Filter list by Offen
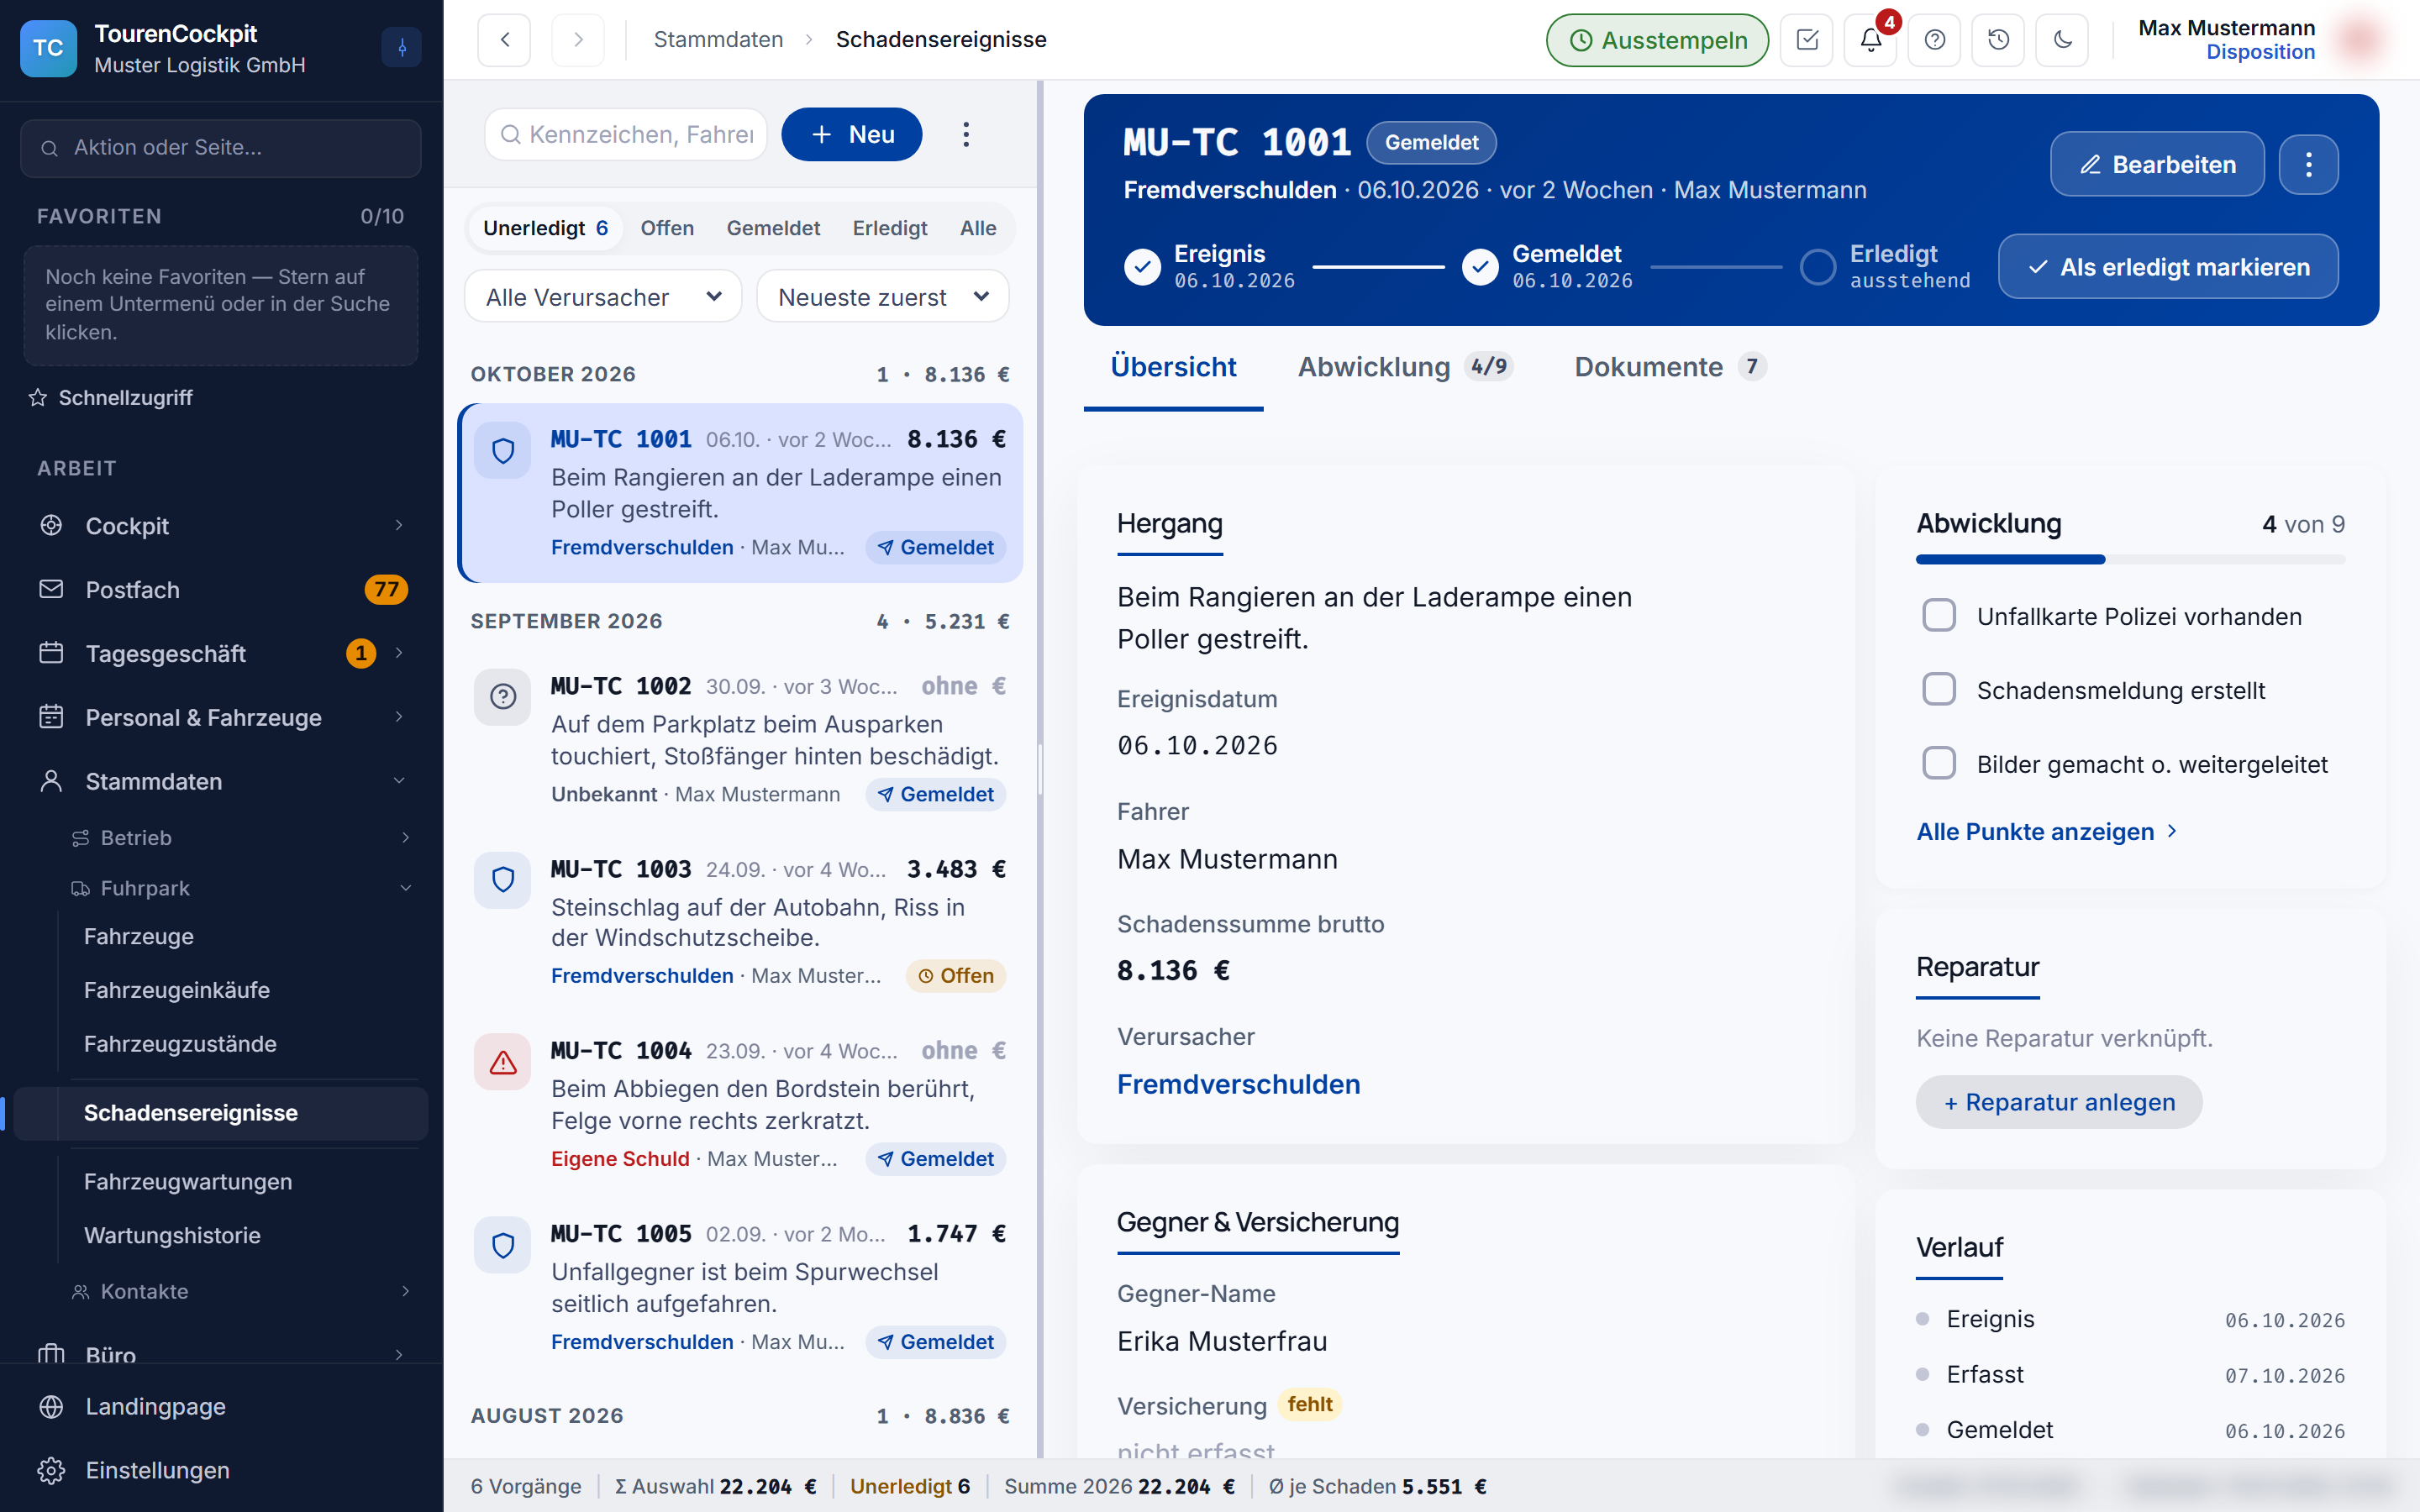The image size is (2420, 1512). tap(667, 228)
